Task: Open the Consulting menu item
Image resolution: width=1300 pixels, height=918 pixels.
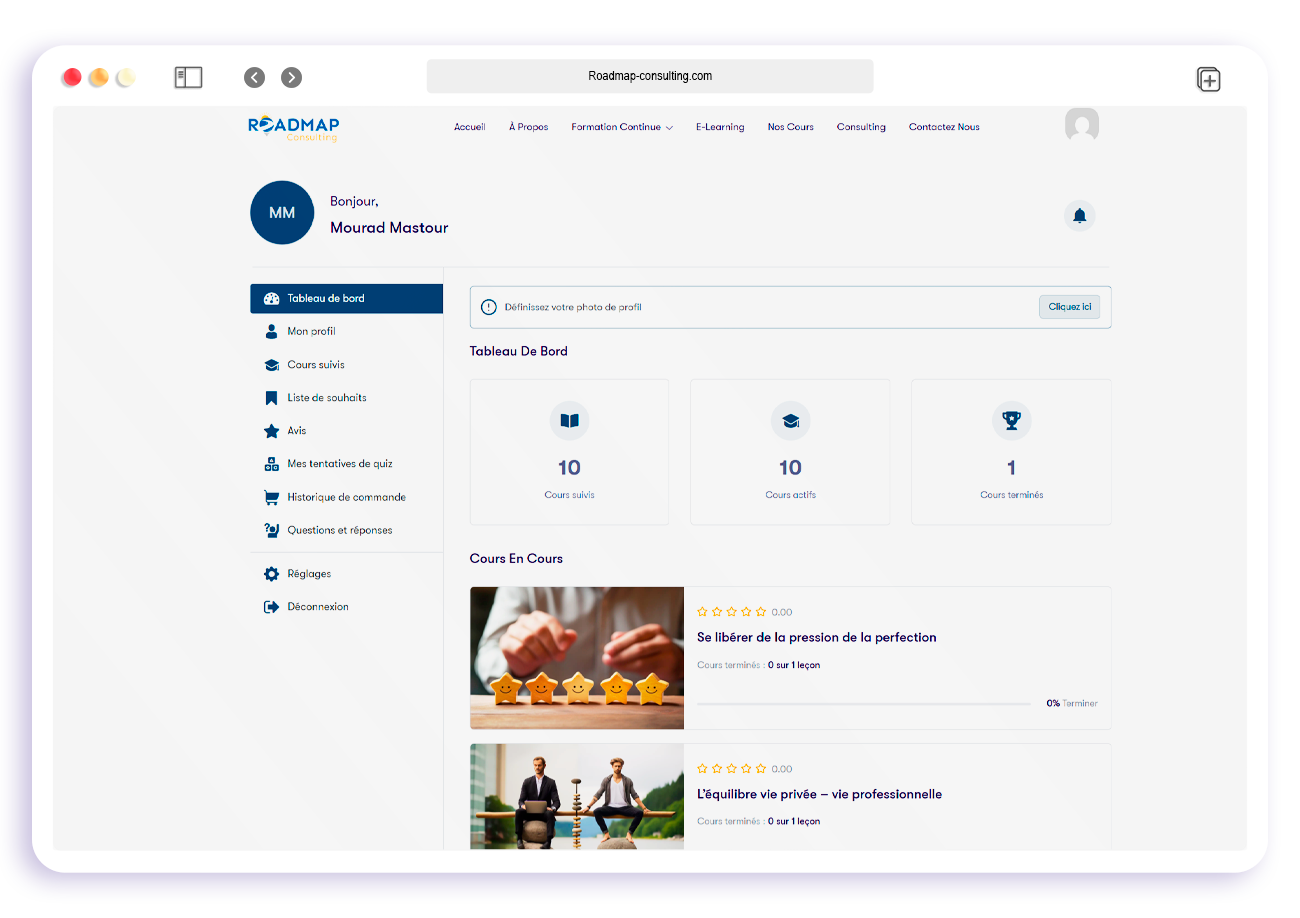Action: (861, 127)
